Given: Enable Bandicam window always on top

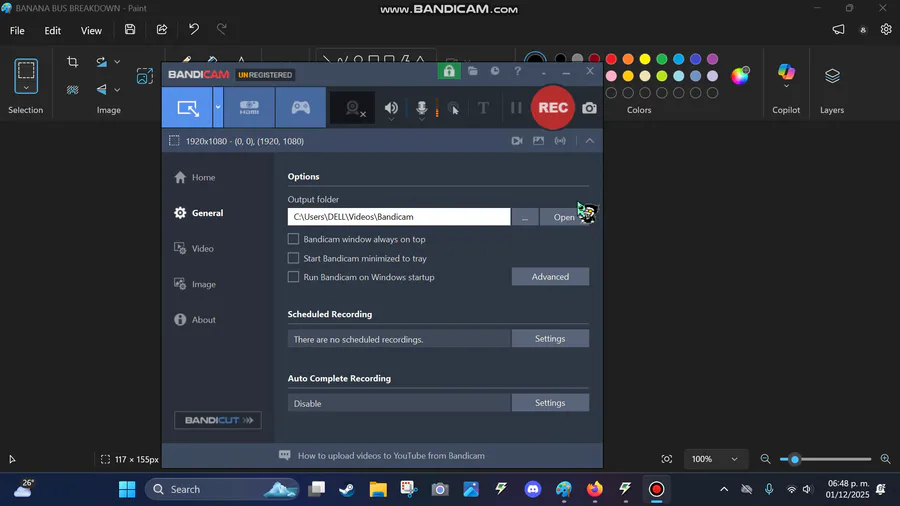Looking at the screenshot, I should point(293,239).
